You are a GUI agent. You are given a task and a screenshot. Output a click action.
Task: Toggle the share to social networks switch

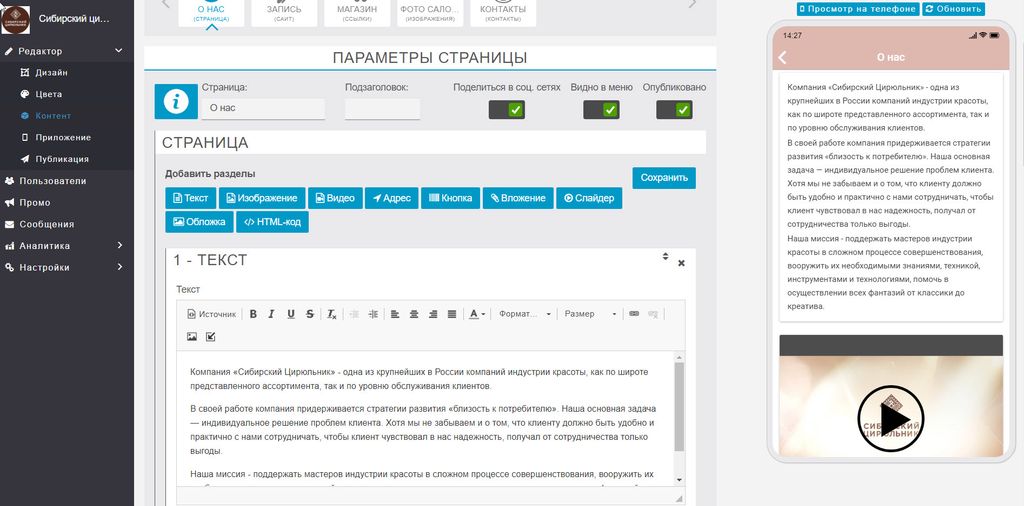pos(506,110)
